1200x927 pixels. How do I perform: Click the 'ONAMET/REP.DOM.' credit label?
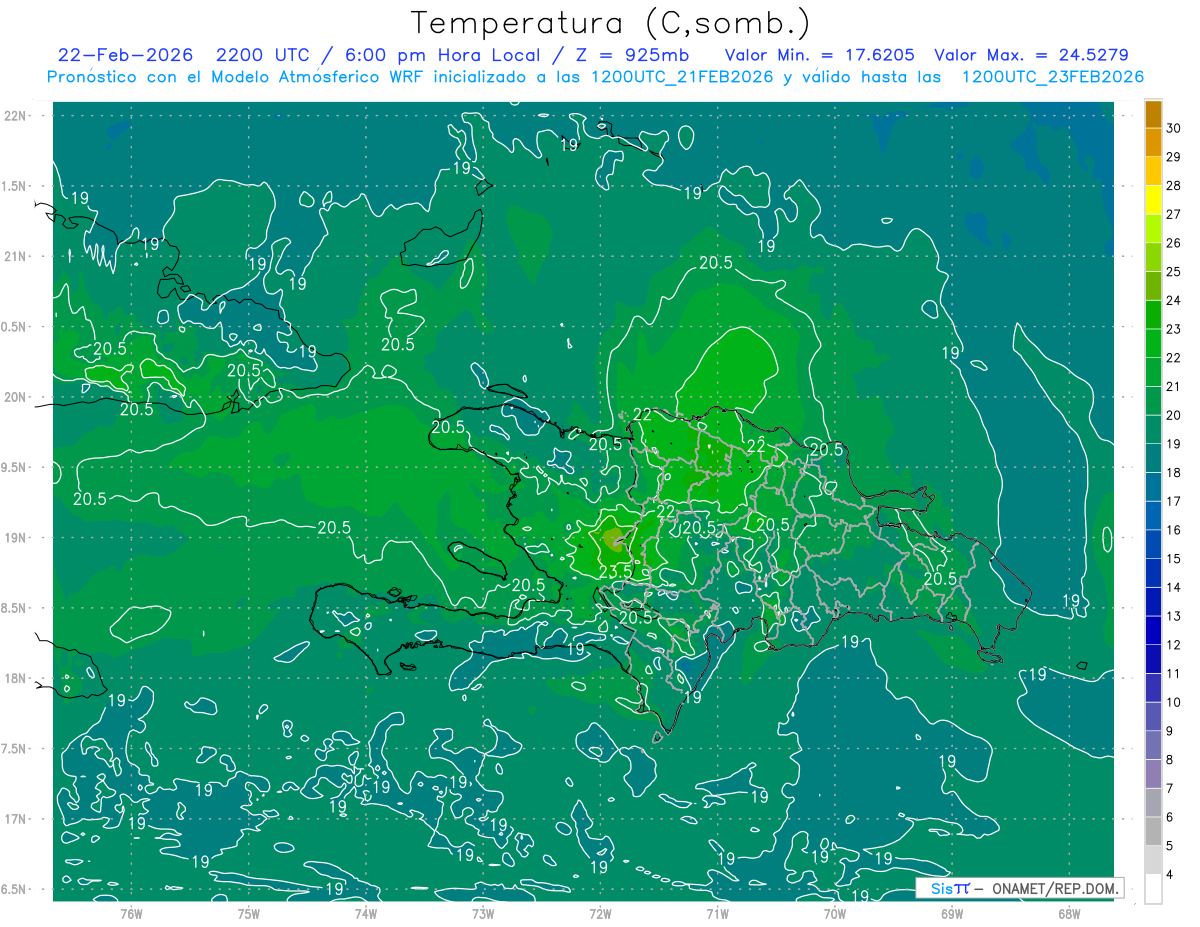[x=1056, y=888]
